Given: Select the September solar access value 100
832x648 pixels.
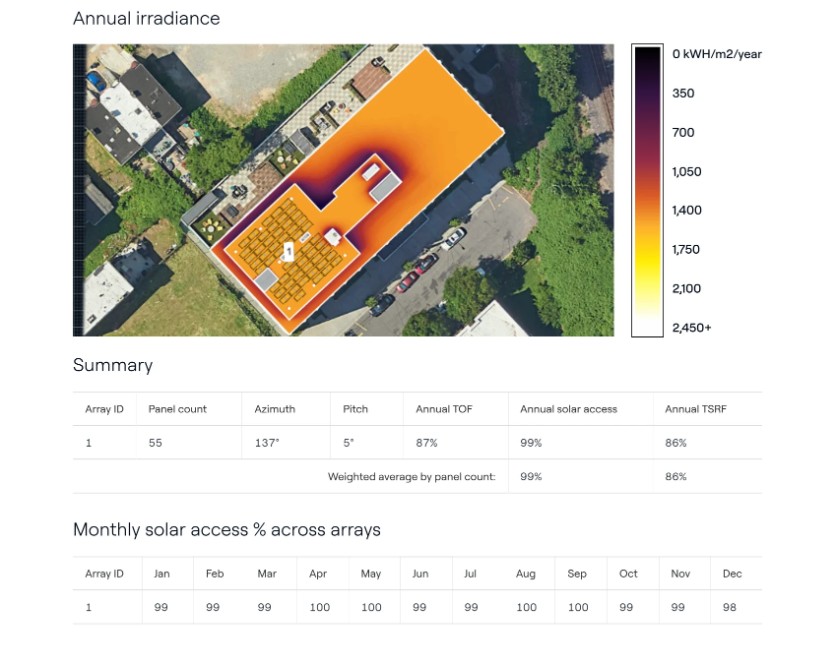Looking at the screenshot, I should coord(578,607).
